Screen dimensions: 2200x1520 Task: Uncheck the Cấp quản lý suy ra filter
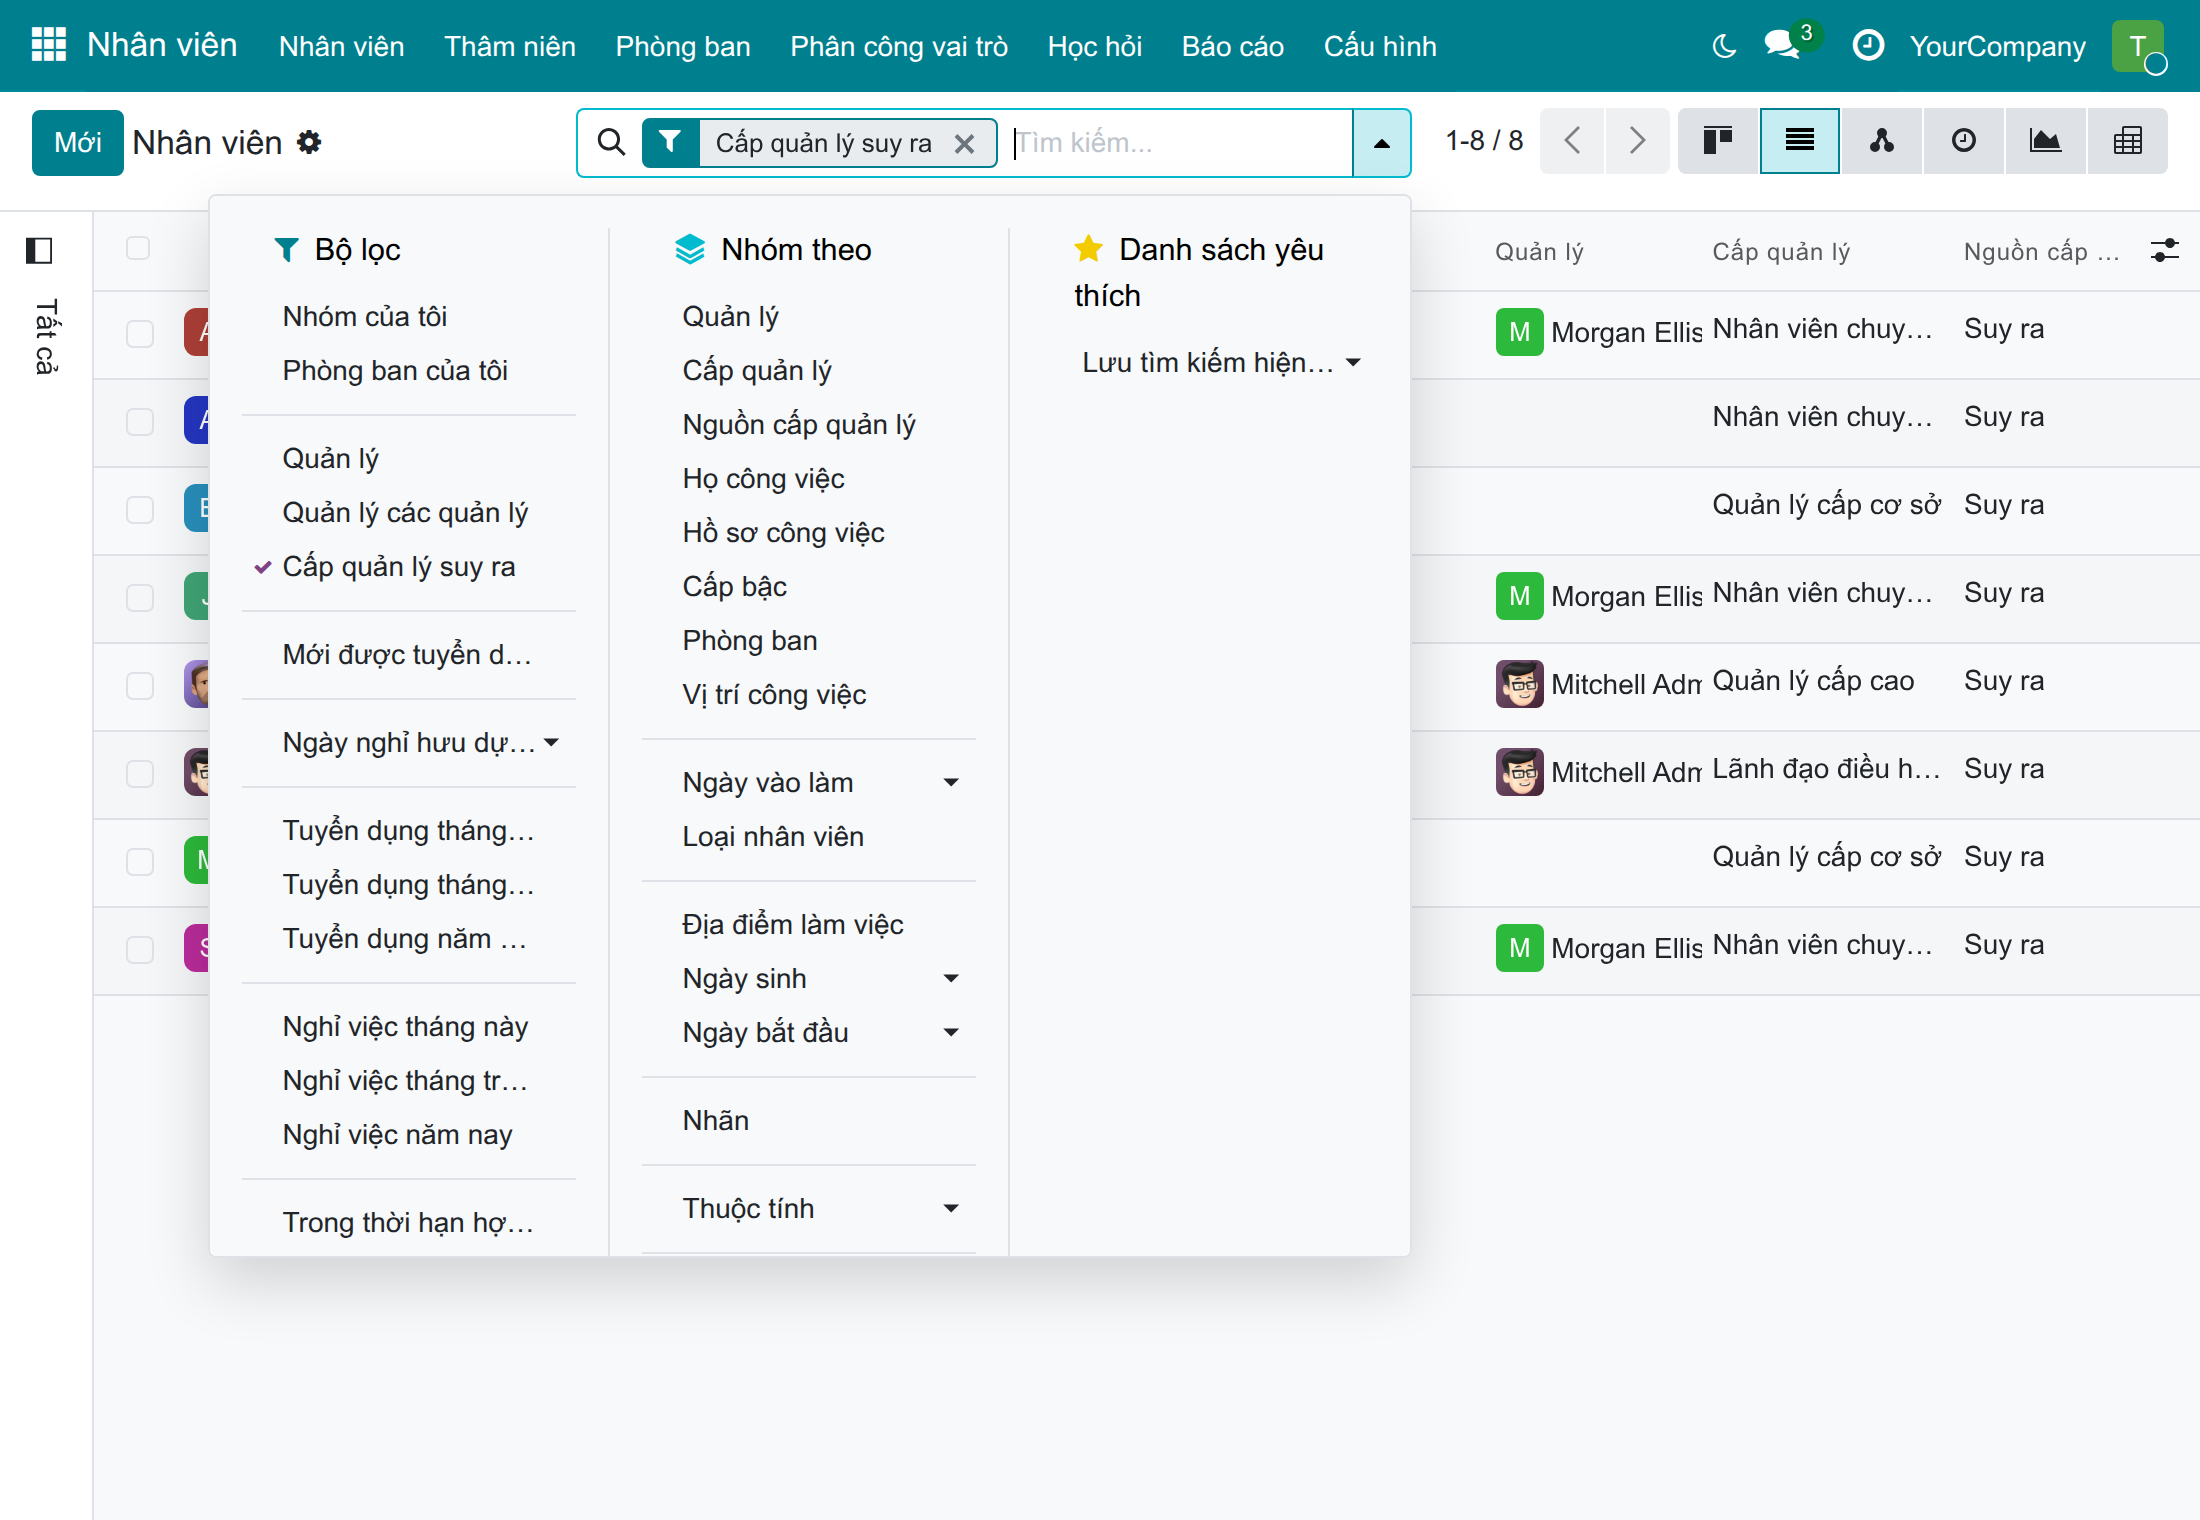(398, 567)
